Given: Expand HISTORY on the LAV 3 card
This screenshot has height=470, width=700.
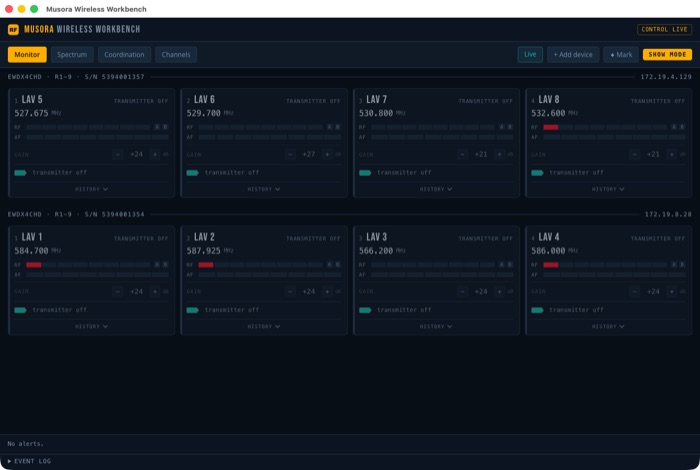Looking at the screenshot, I should 436,326.
